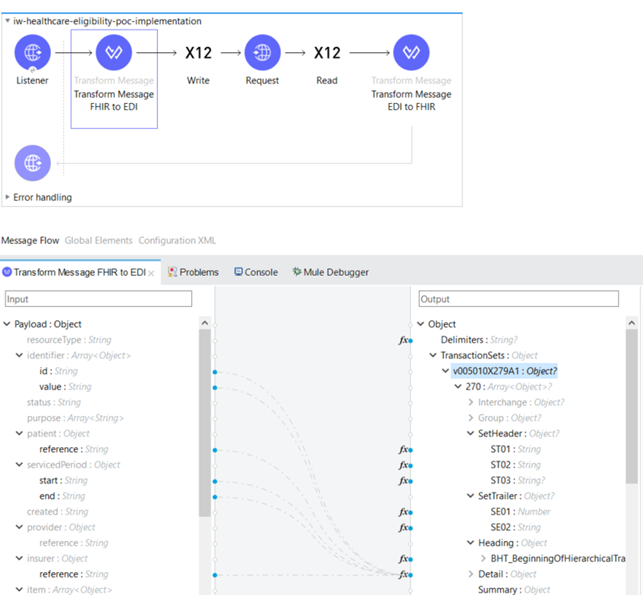Viewport: 643px width, 595px height.
Task: Expand the BHT_BeginningOfHierarchical node
Action: 483,558
